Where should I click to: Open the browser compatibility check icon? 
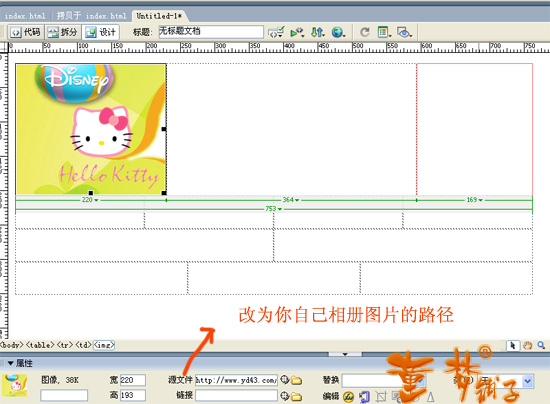coord(297,32)
